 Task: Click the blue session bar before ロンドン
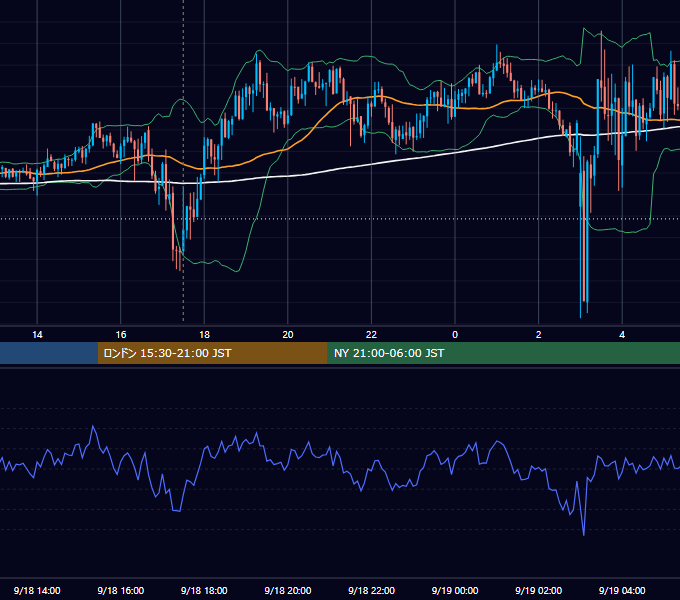click(x=49, y=353)
